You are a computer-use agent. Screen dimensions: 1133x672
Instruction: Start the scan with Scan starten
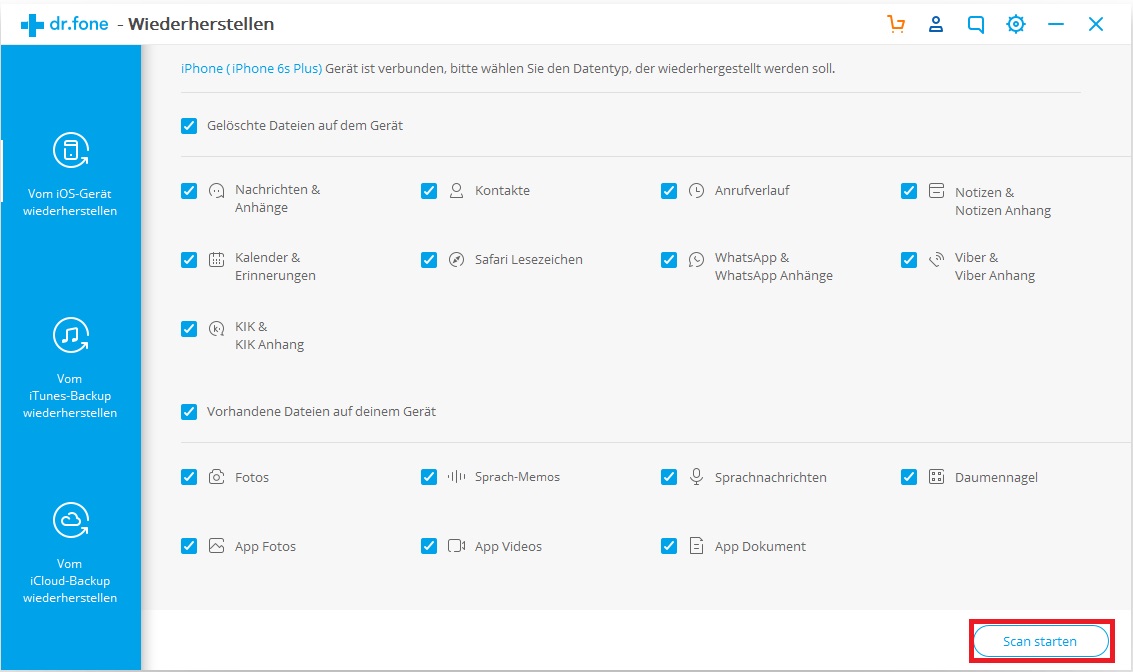point(1041,641)
